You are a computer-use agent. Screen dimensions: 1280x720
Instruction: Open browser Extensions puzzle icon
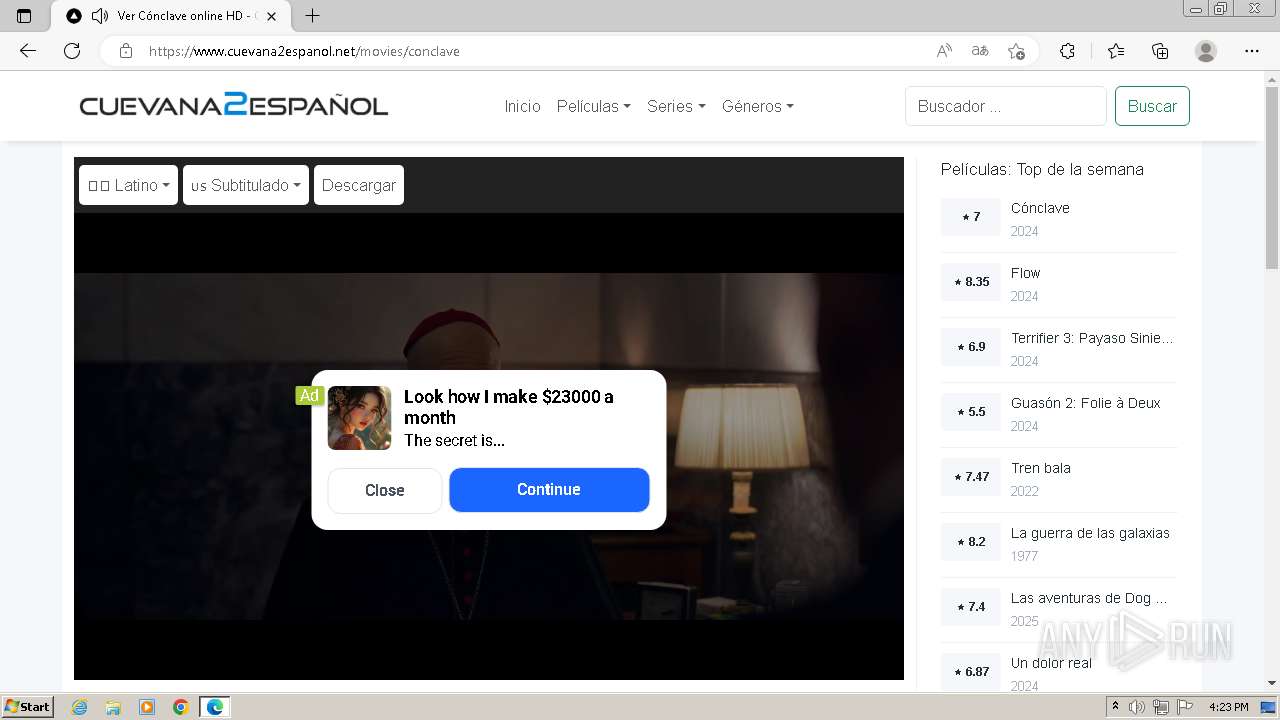[x=1068, y=51]
